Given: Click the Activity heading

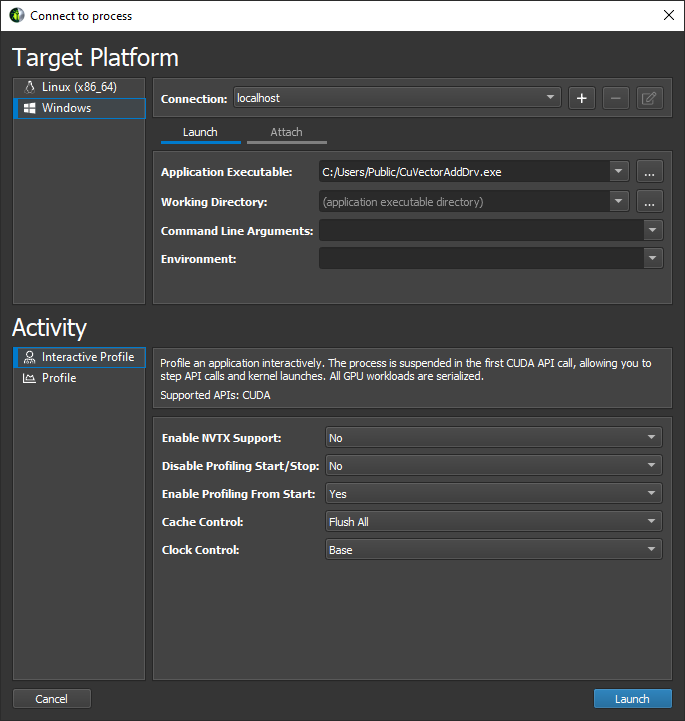Looking at the screenshot, I should 49,328.
